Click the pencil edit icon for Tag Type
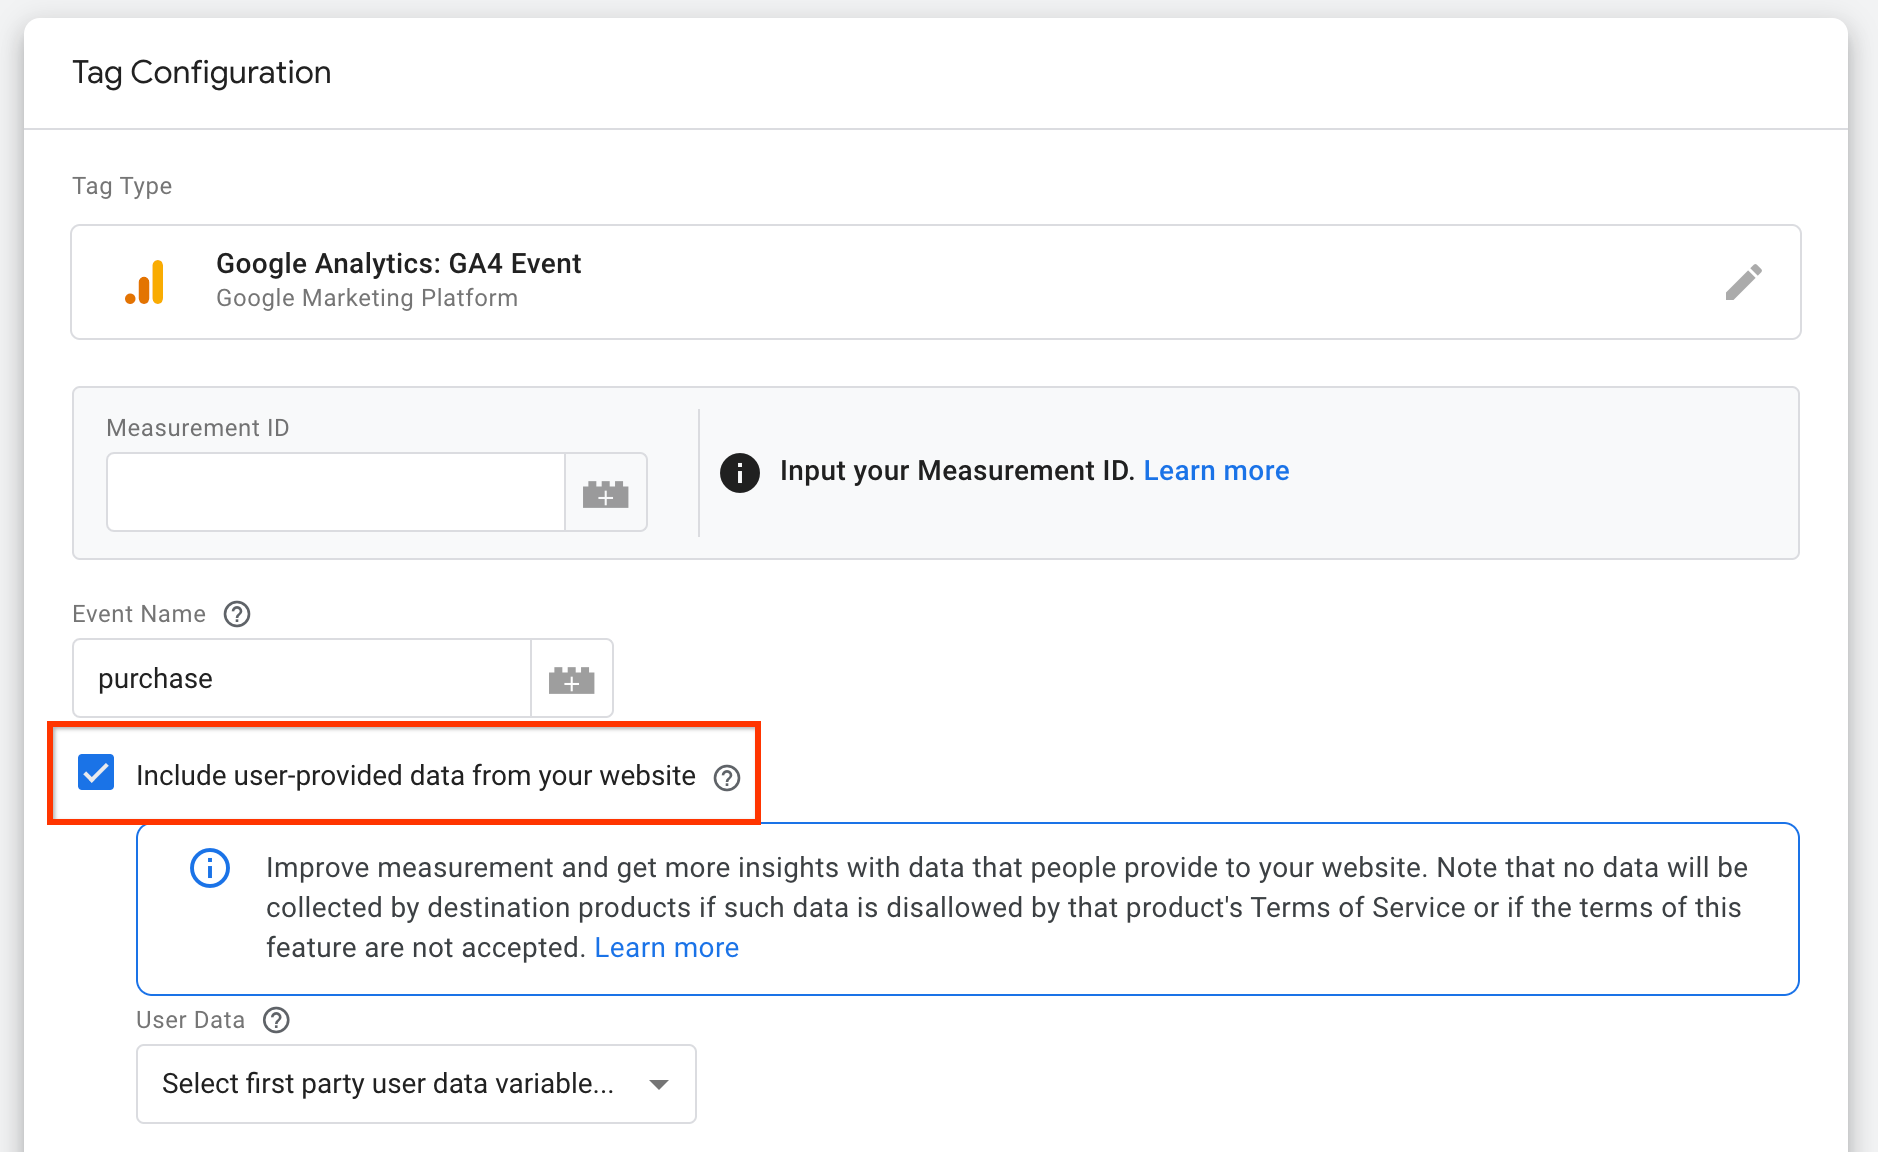This screenshot has width=1878, height=1152. (x=1743, y=282)
